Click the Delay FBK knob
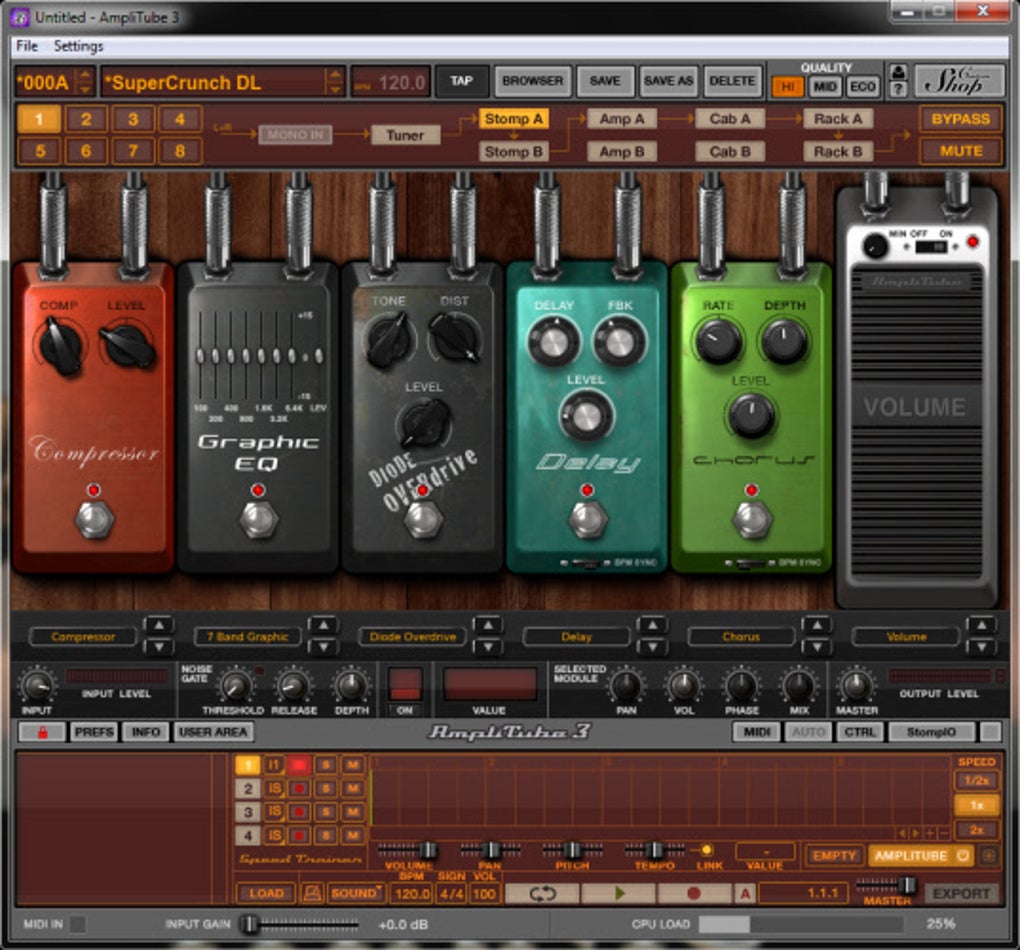This screenshot has width=1020, height=950. [619, 341]
